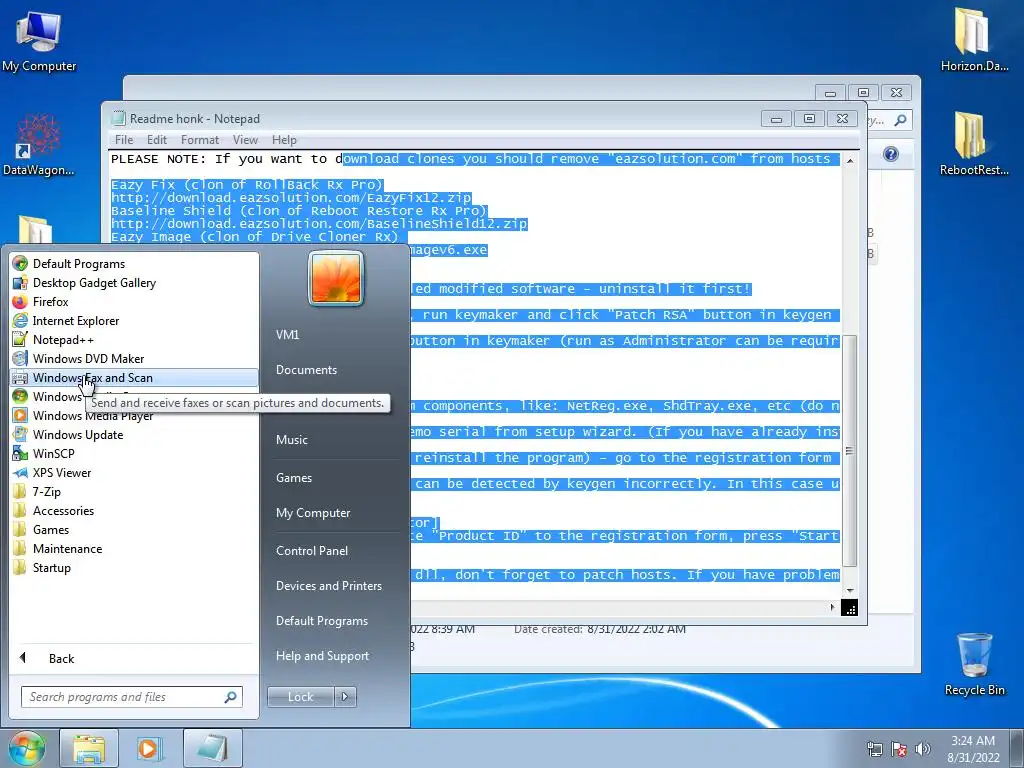
Task: Select the DataWagon desktop shortcut
Action: coord(39,144)
